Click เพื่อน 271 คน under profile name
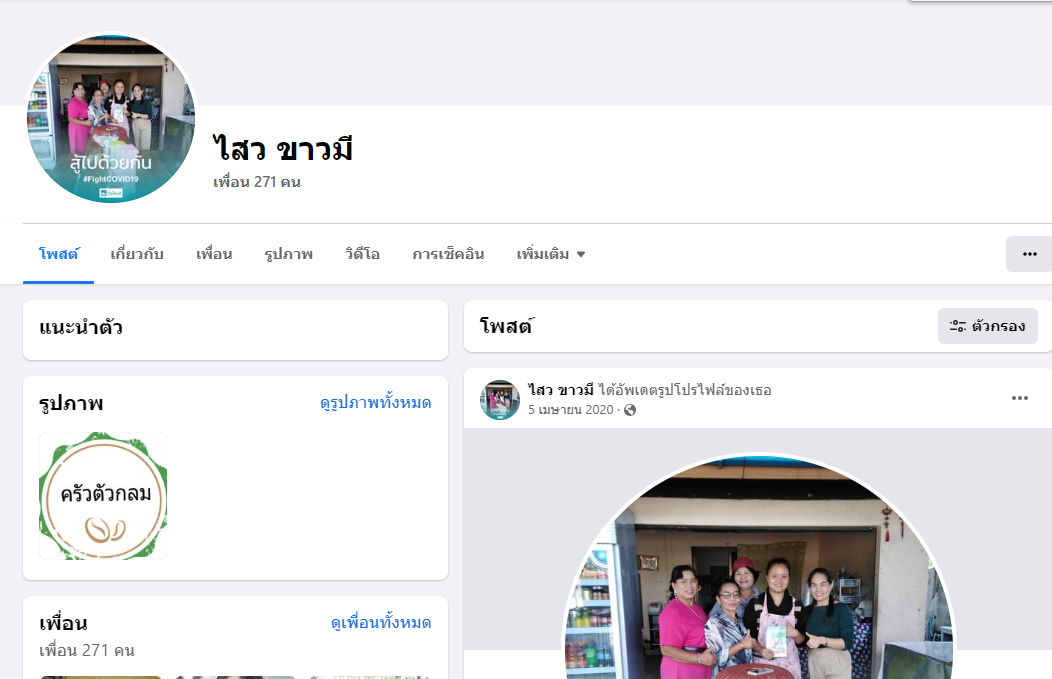Screen dimensions: 1052x679 257,182
